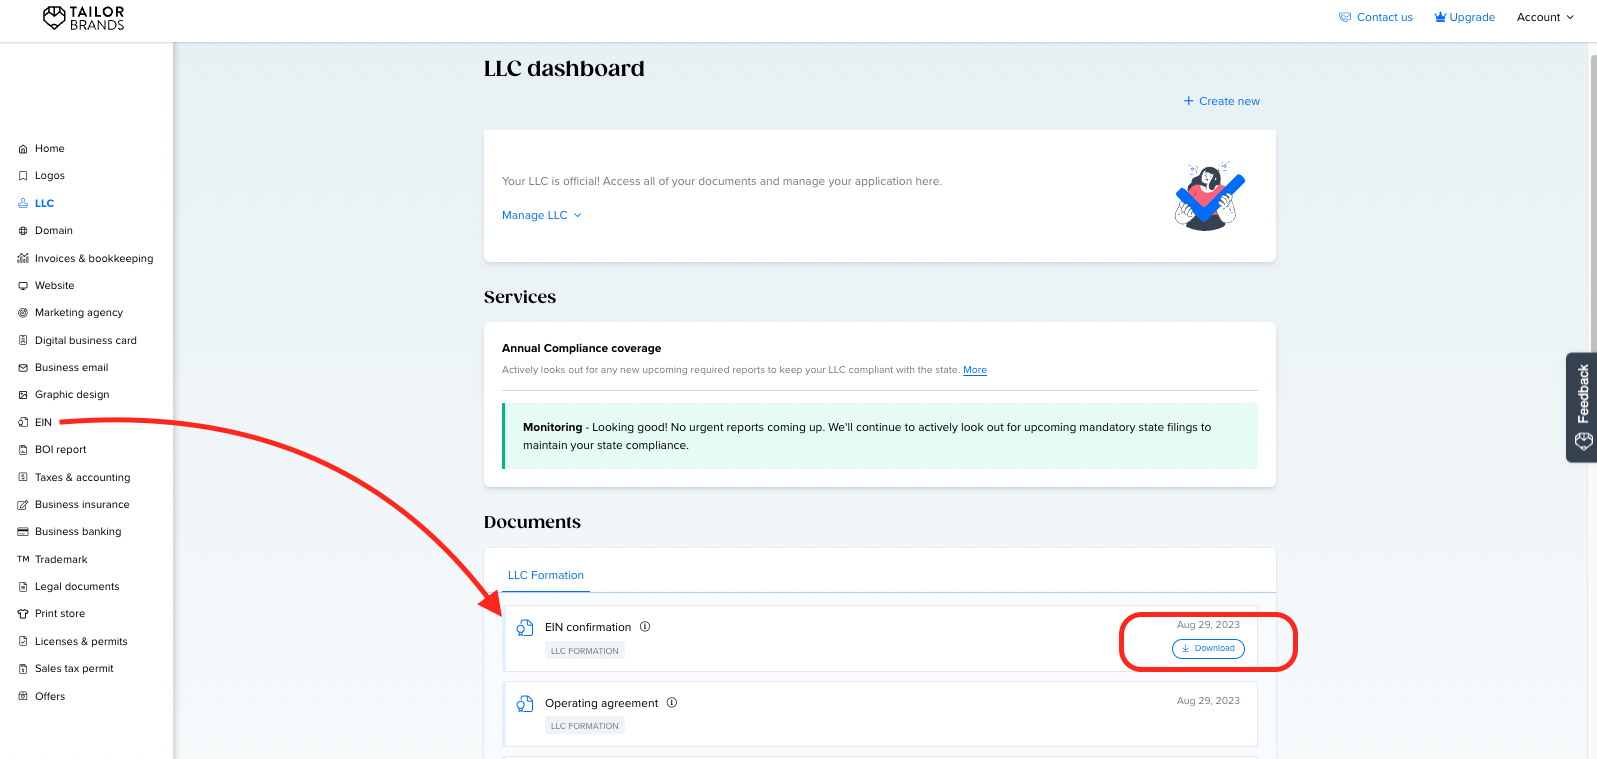Click info icon beside Operating agreement
Viewport: 1597px width, 759px height.
[672, 703]
